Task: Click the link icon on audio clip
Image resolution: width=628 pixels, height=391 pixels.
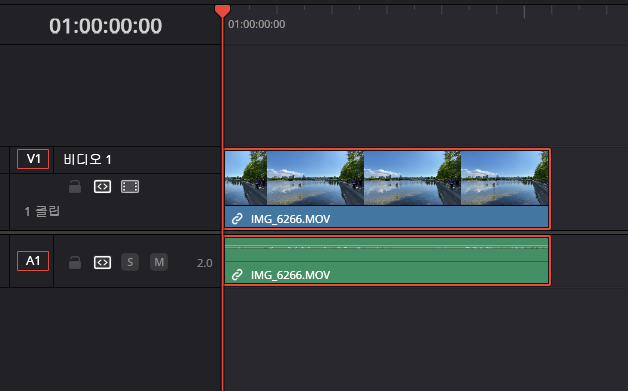Action: tap(237, 275)
